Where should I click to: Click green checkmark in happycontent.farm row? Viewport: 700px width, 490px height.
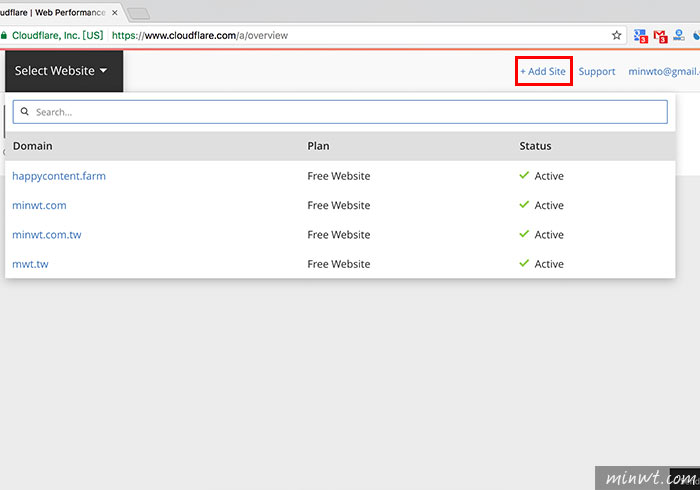(524, 175)
